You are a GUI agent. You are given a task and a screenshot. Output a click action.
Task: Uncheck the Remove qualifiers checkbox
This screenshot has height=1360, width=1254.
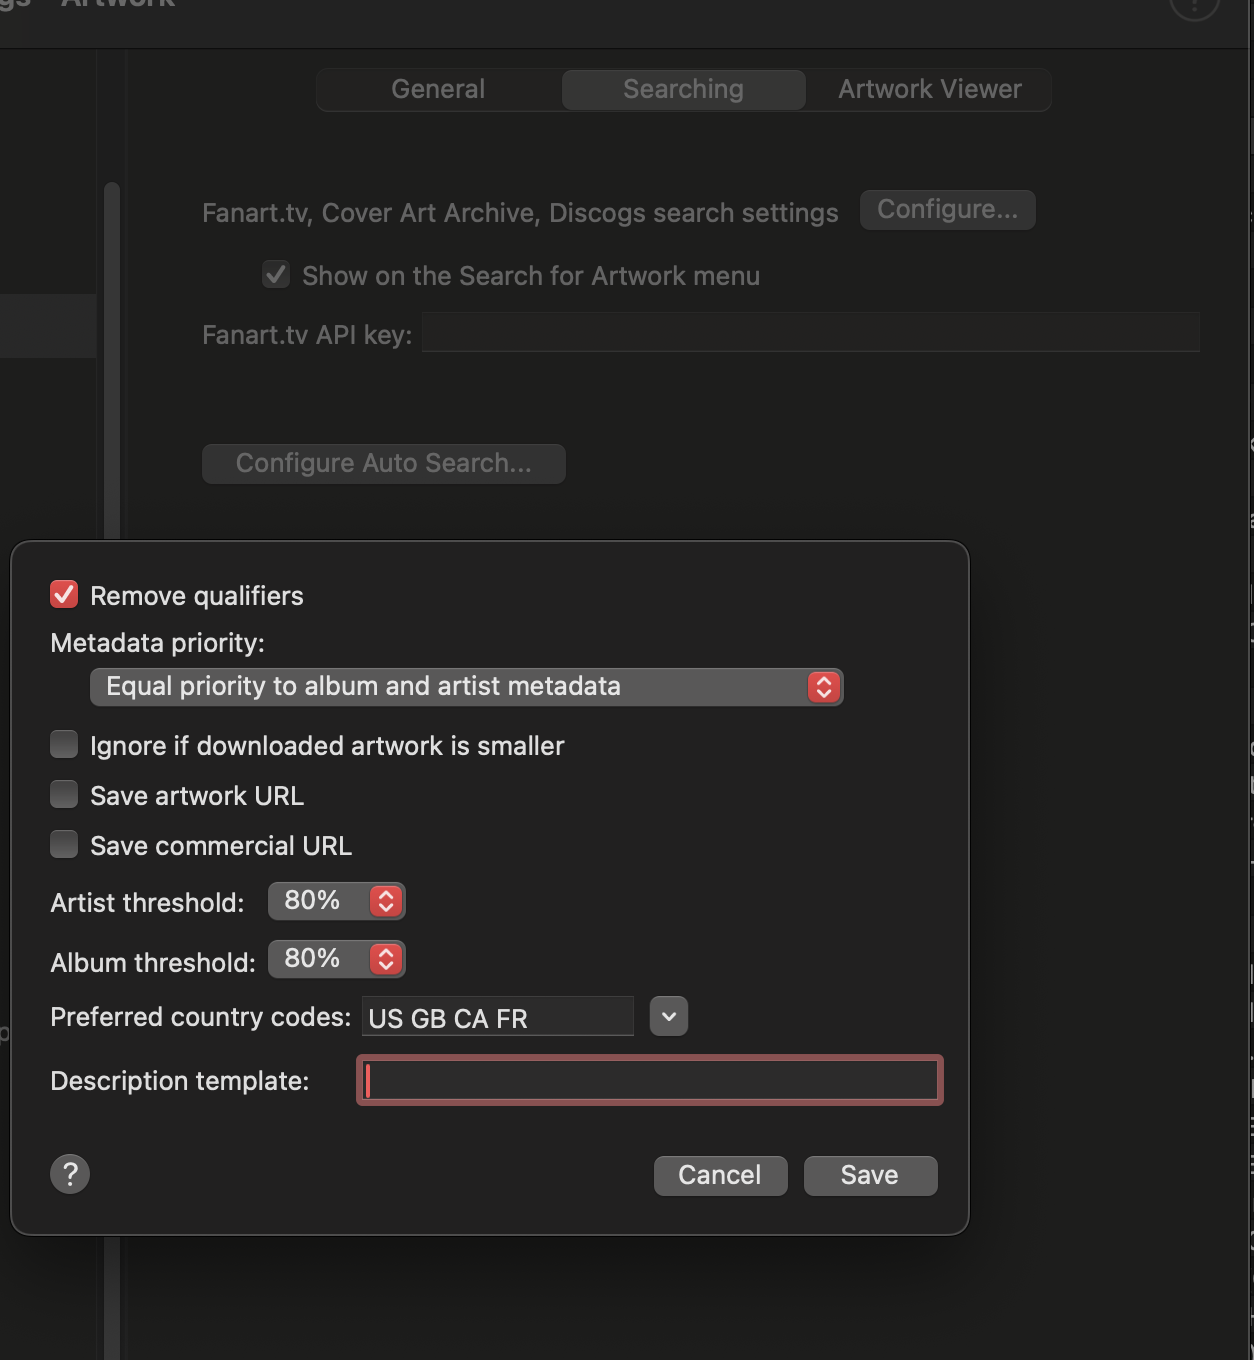(64, 595)
